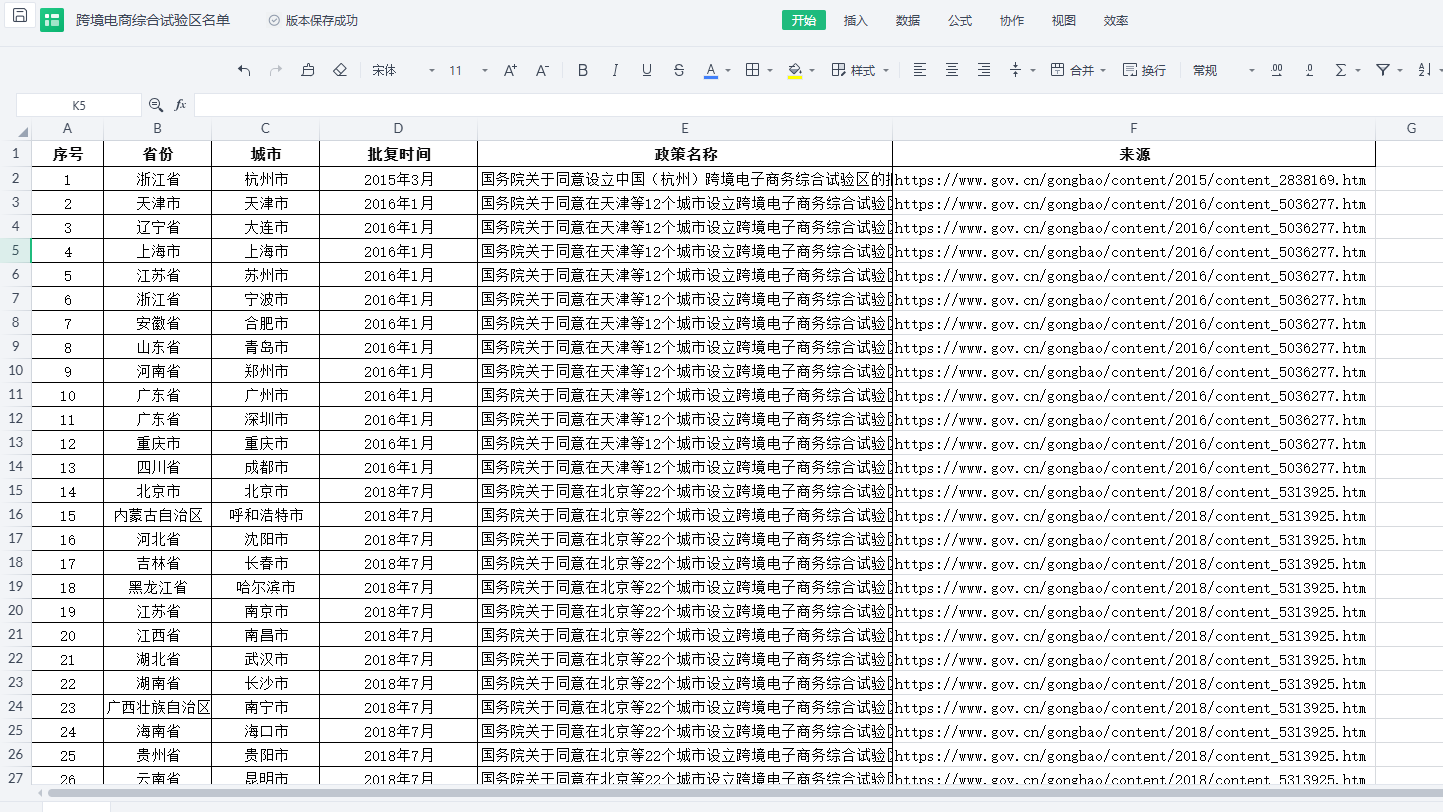Viewport: 1443px width, 812px height.
Task: Click the 批复时间 header cell
Action: tap(399, 154)
